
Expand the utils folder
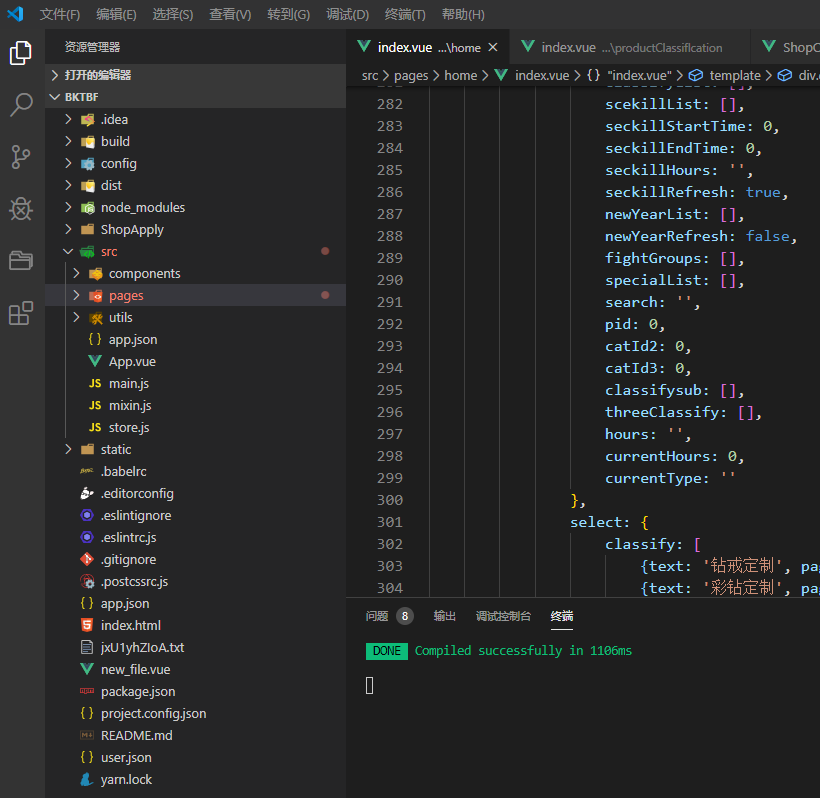tap(76, 317)
